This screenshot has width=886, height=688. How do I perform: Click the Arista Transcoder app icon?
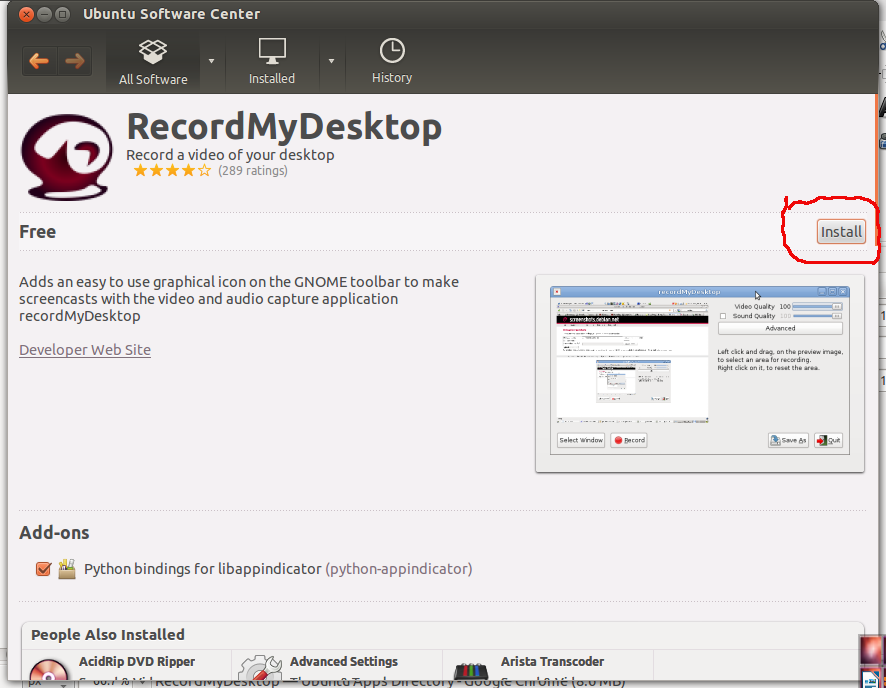point(471,670)
